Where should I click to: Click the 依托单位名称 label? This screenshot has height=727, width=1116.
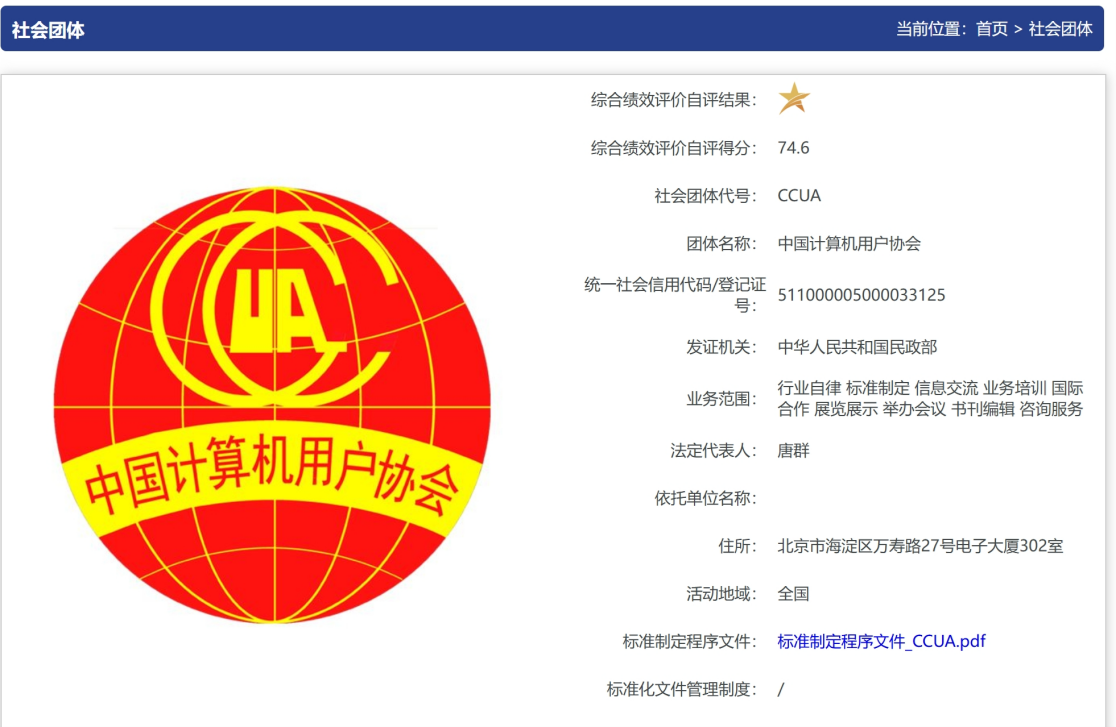pos(705,498)
